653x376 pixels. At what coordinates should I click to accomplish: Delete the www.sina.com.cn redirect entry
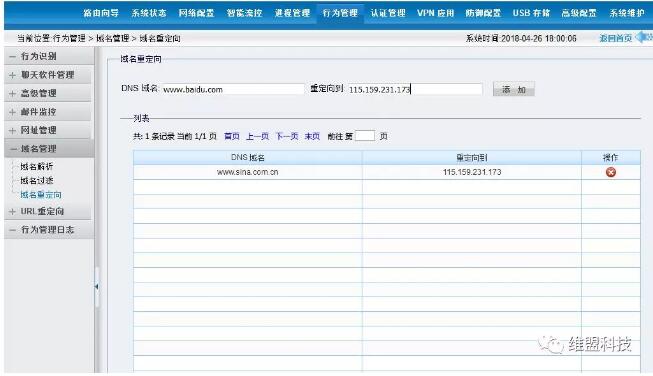point(611,172)
